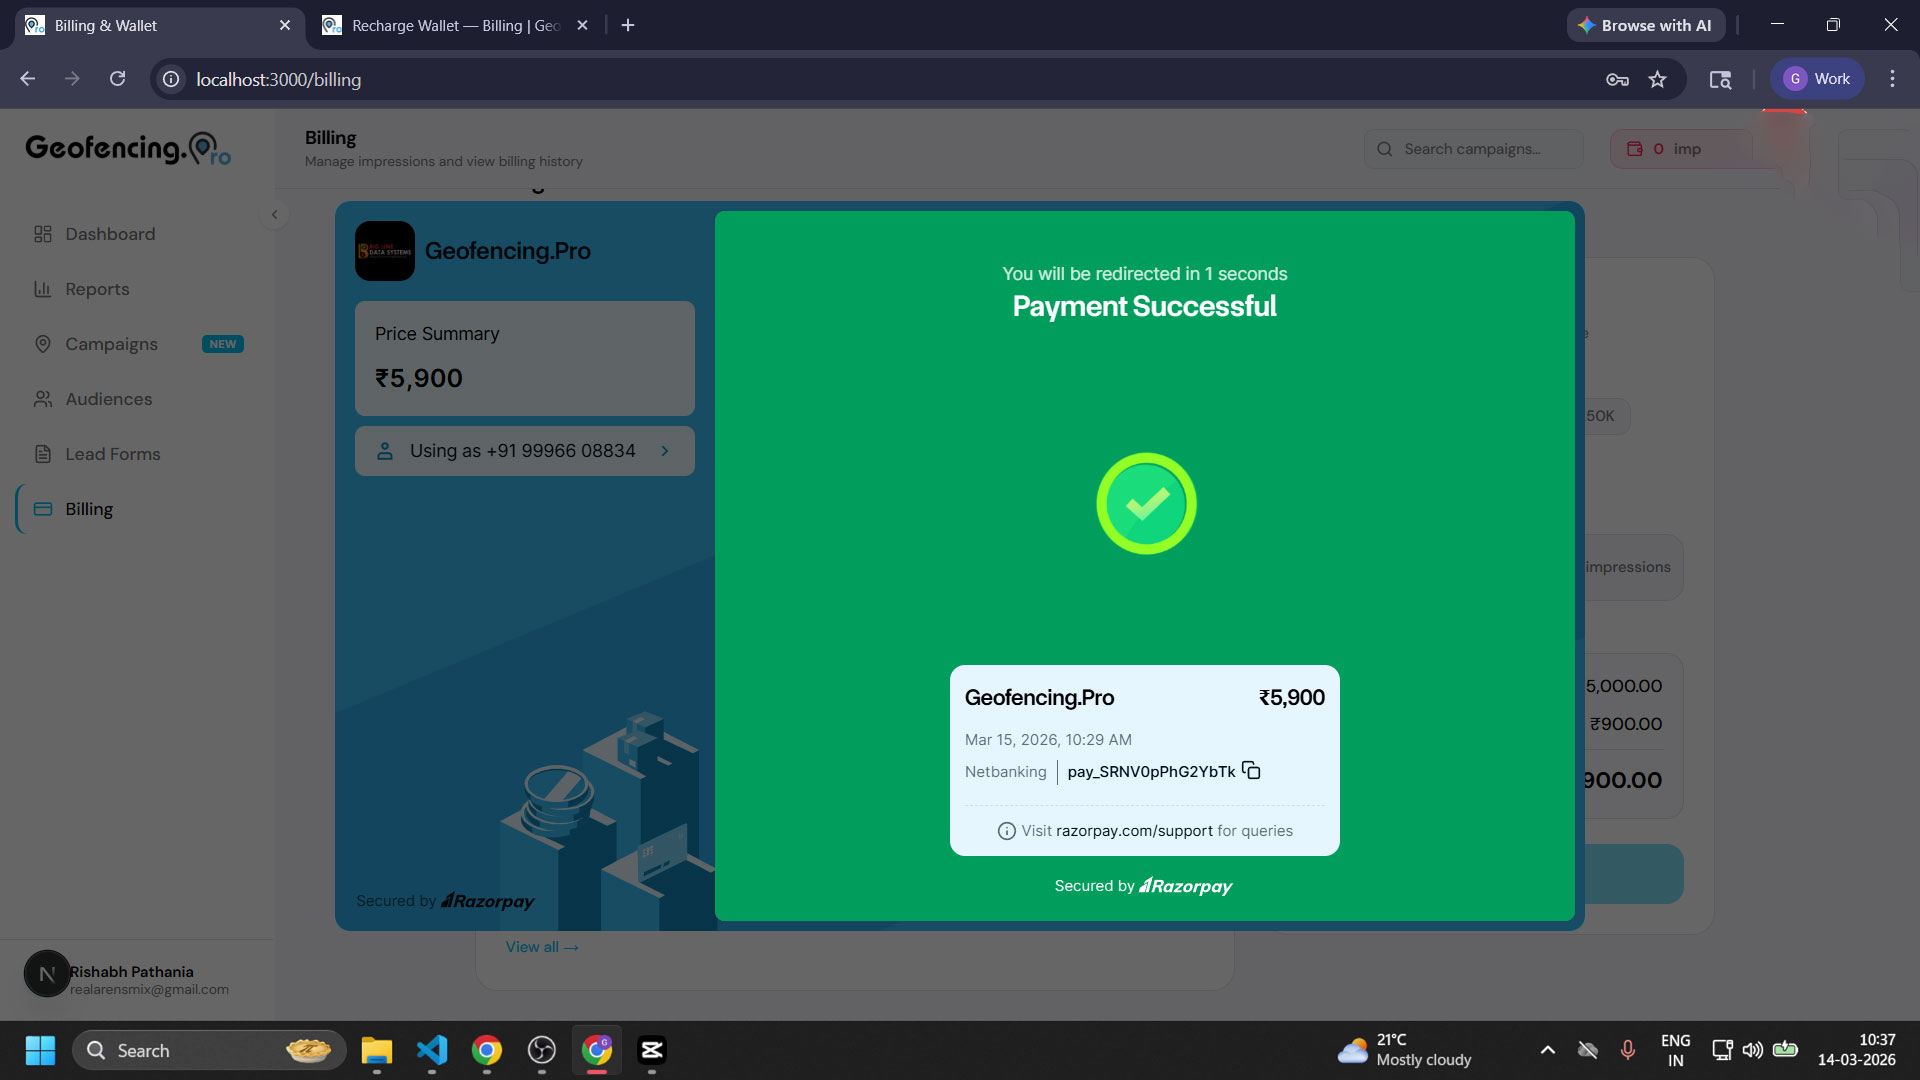Click the Geofencing.Pro logo

127,147
